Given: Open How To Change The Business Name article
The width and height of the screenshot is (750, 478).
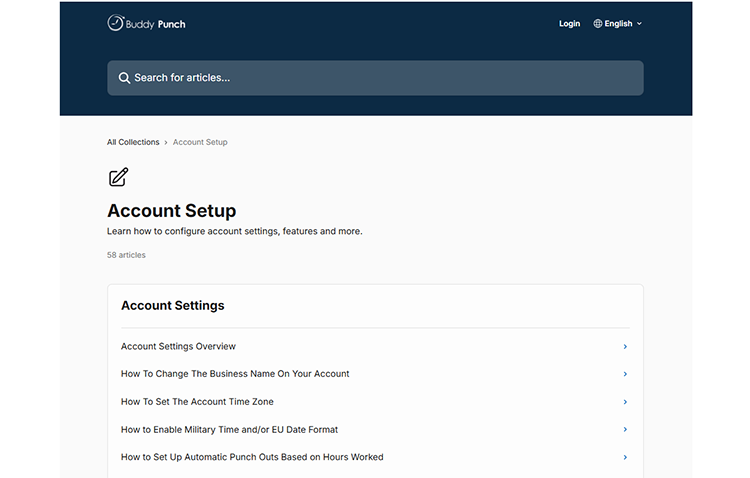Looking at the screenshot, I should point(235,374).
